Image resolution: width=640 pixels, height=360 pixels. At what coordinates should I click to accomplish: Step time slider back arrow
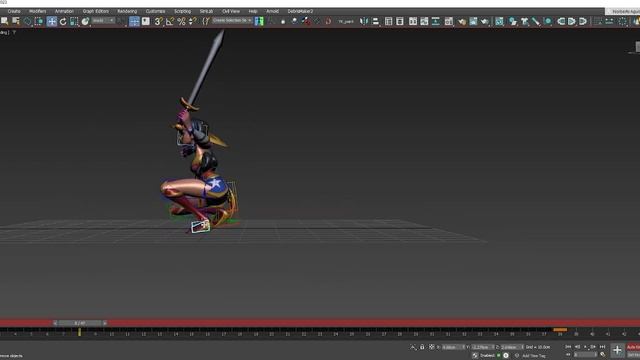[x=55, y=323]
